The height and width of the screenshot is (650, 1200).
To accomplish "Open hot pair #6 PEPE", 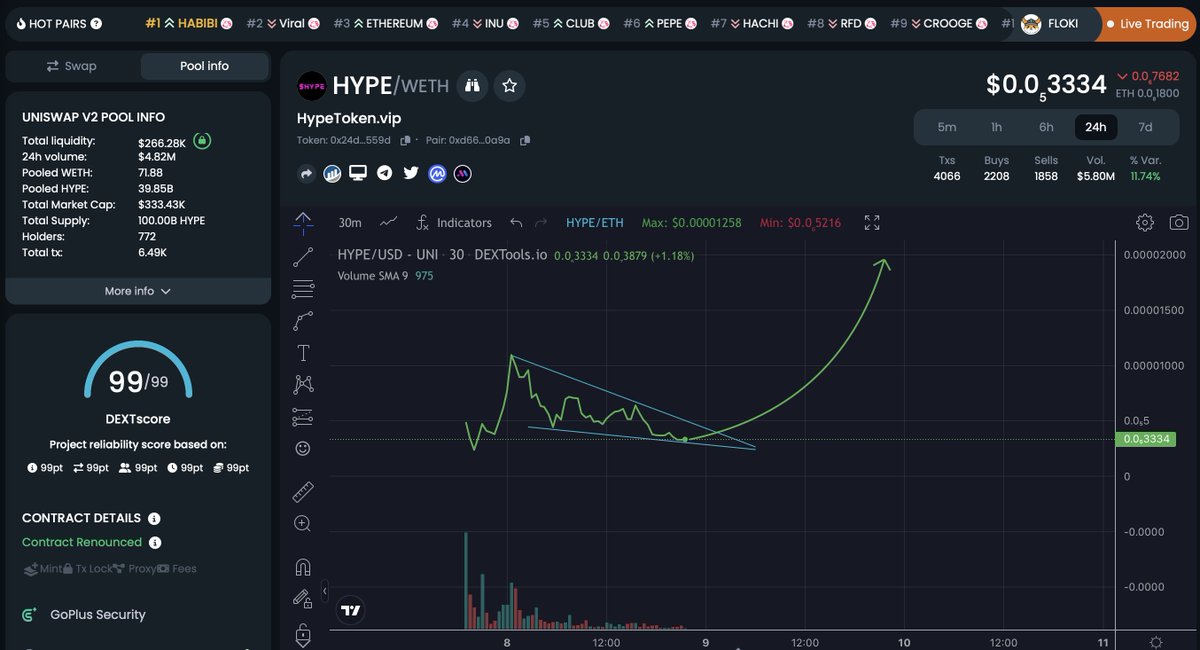I will 660,23.
